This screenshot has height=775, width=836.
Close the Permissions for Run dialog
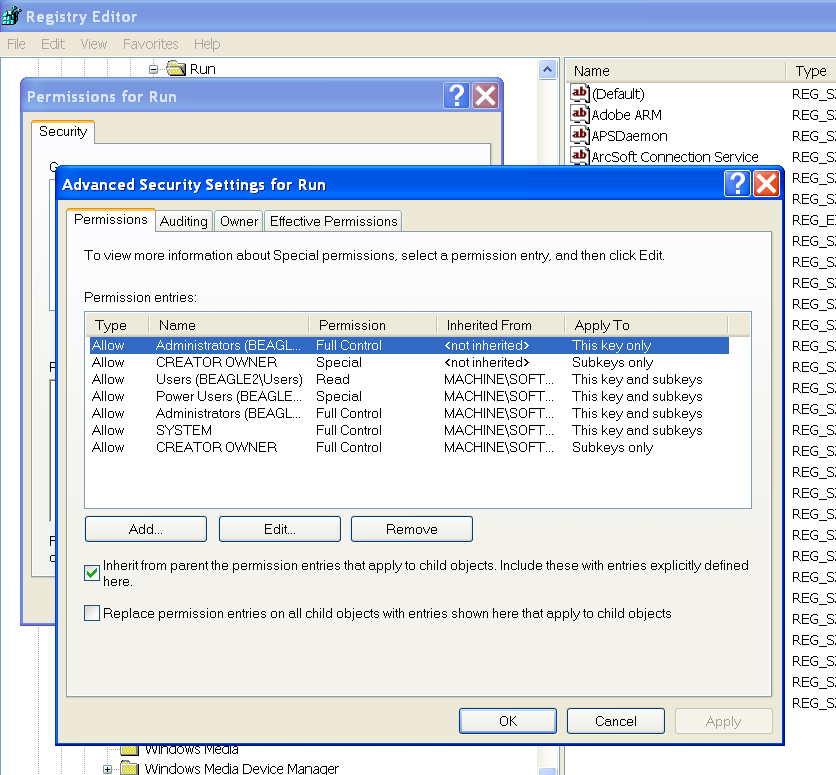pyautogui.click(x=485, y=96)
